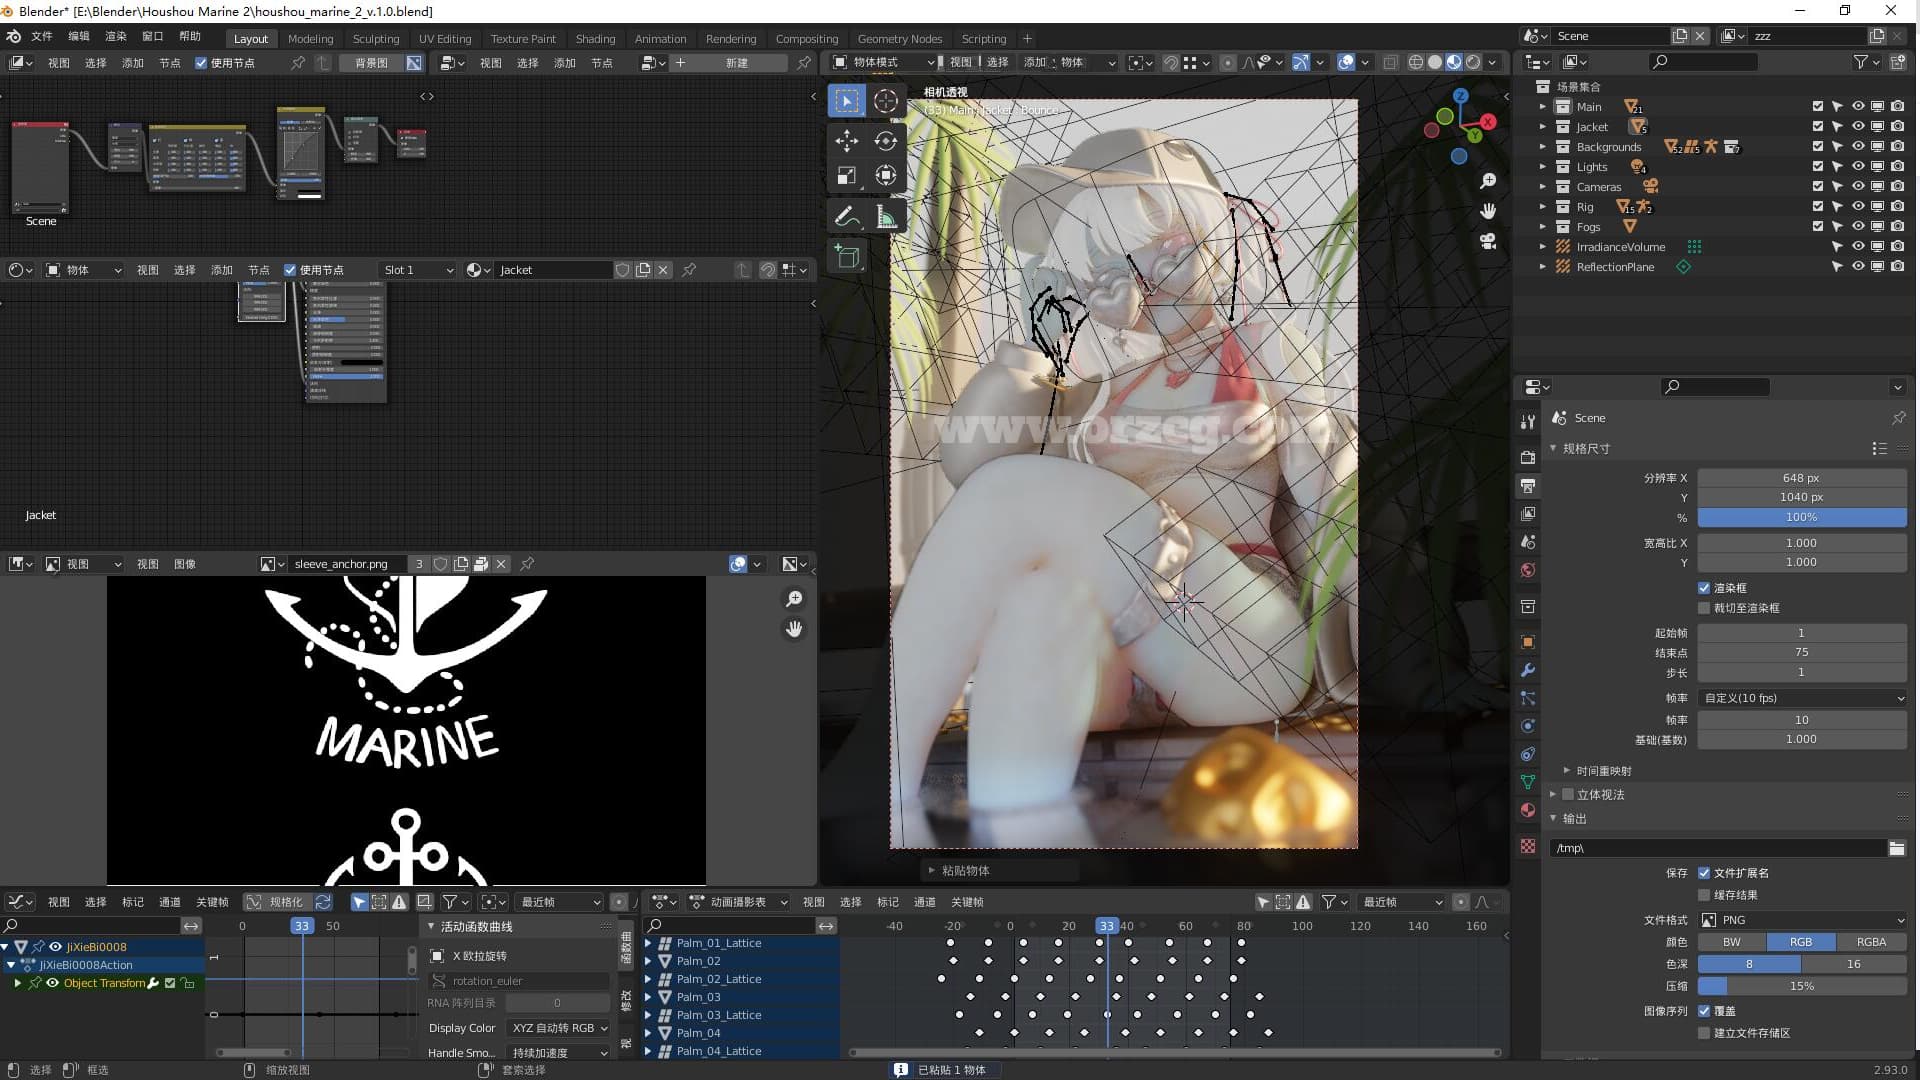The width and height of the screenshot is (1920, 1080).
Task: Open the Render properties tab
Action: click(x=1527, y=457)
